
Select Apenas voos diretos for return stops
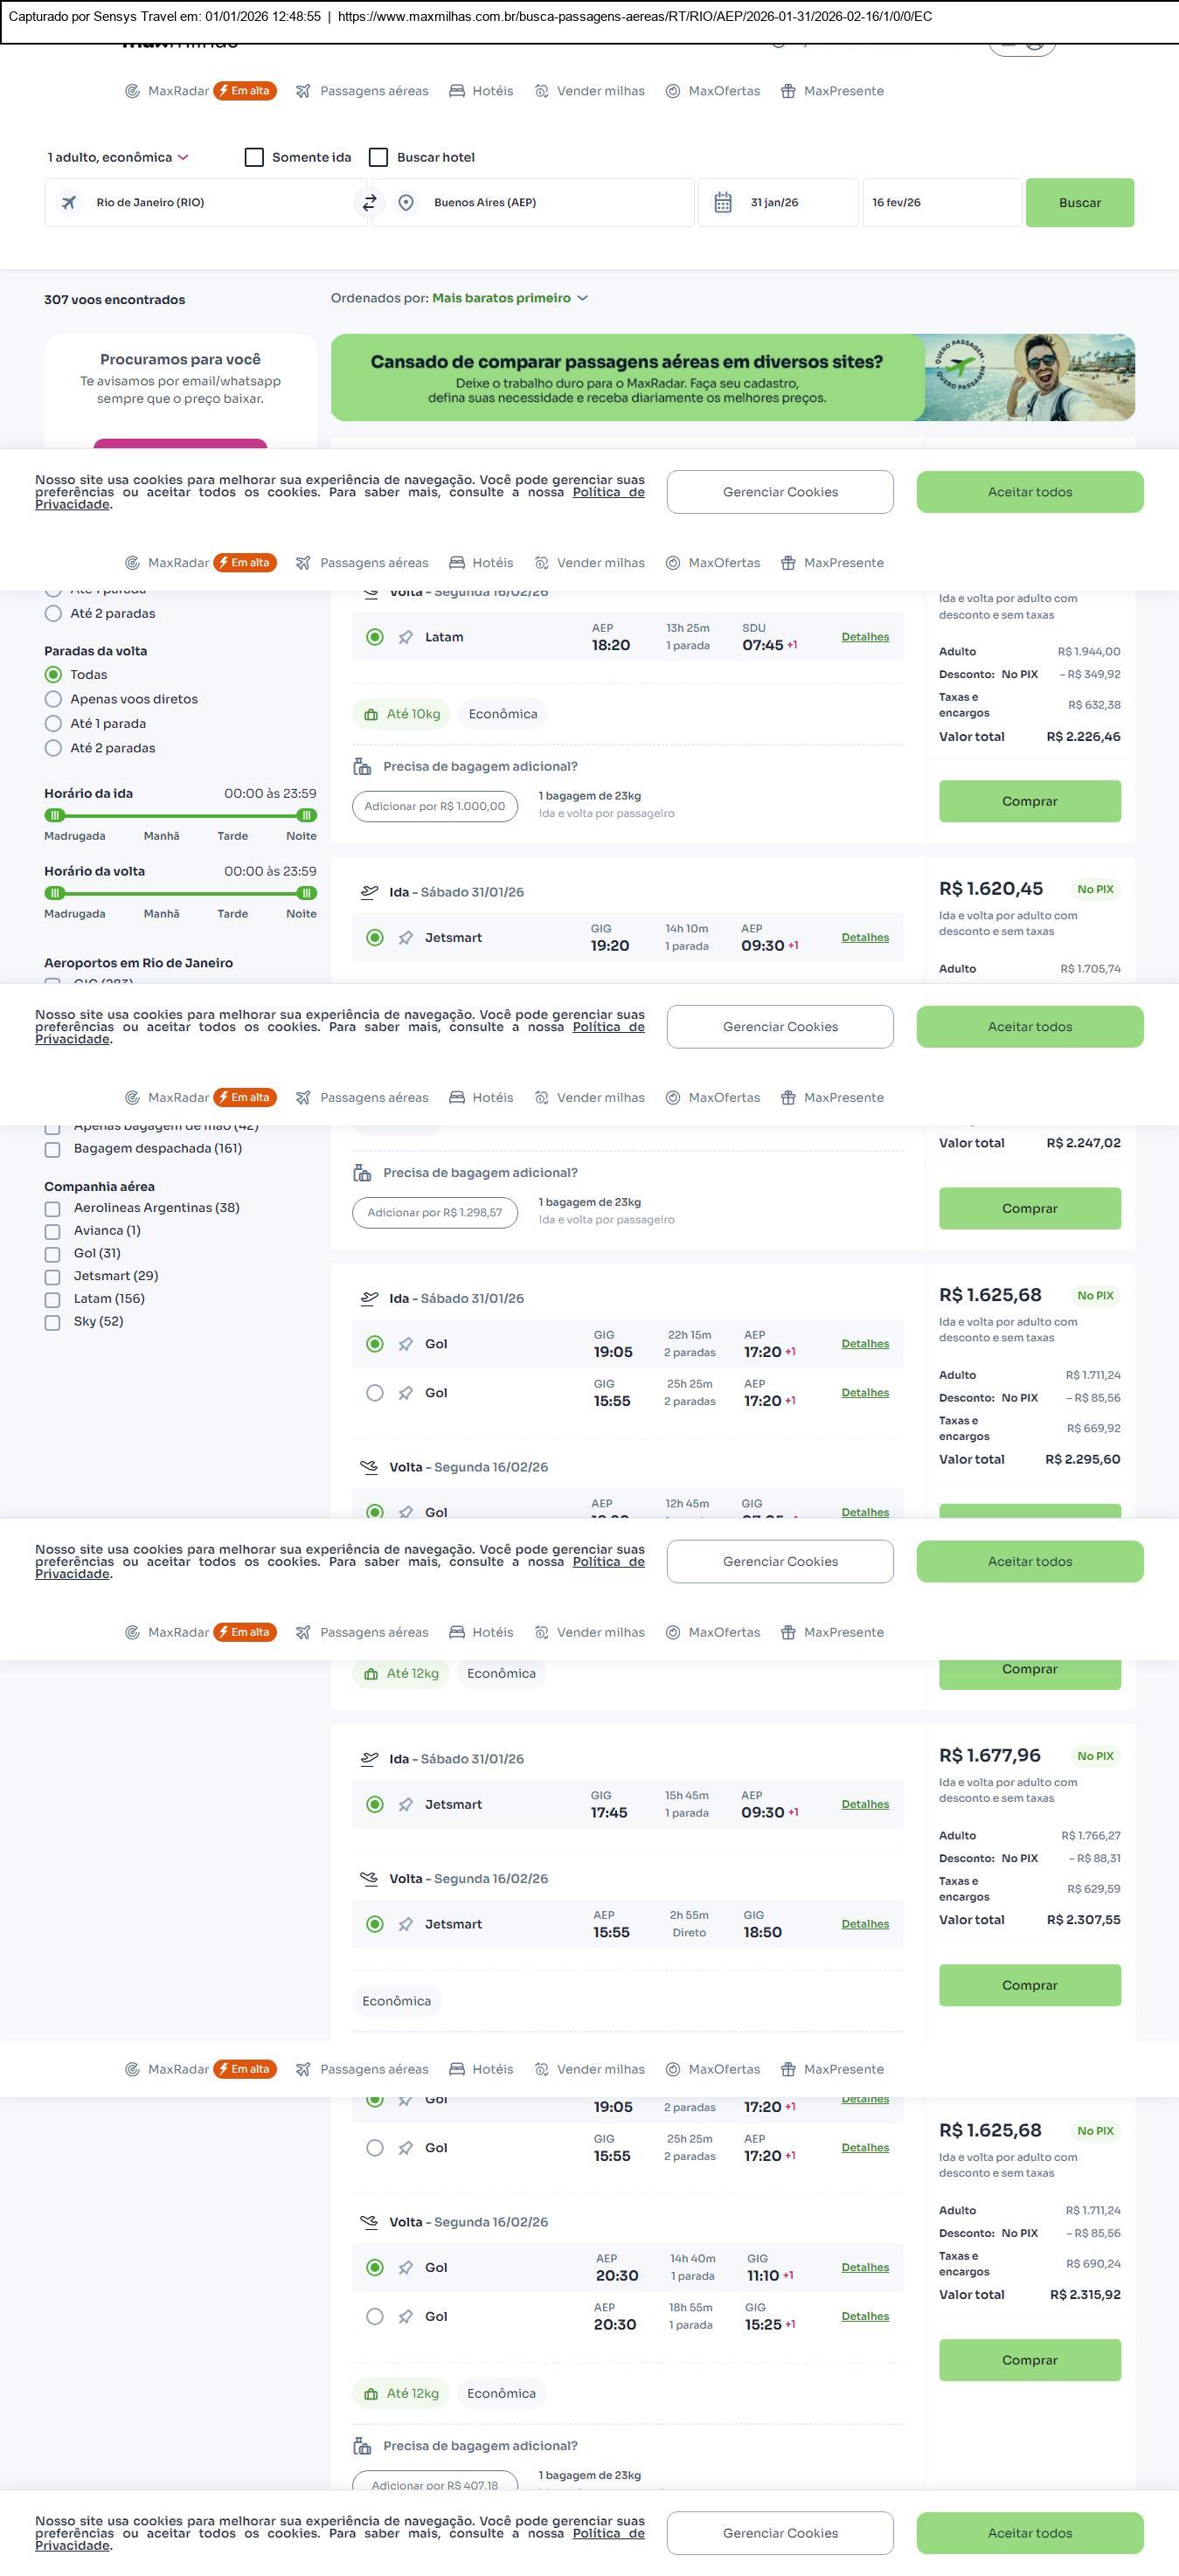coord(54,700)
